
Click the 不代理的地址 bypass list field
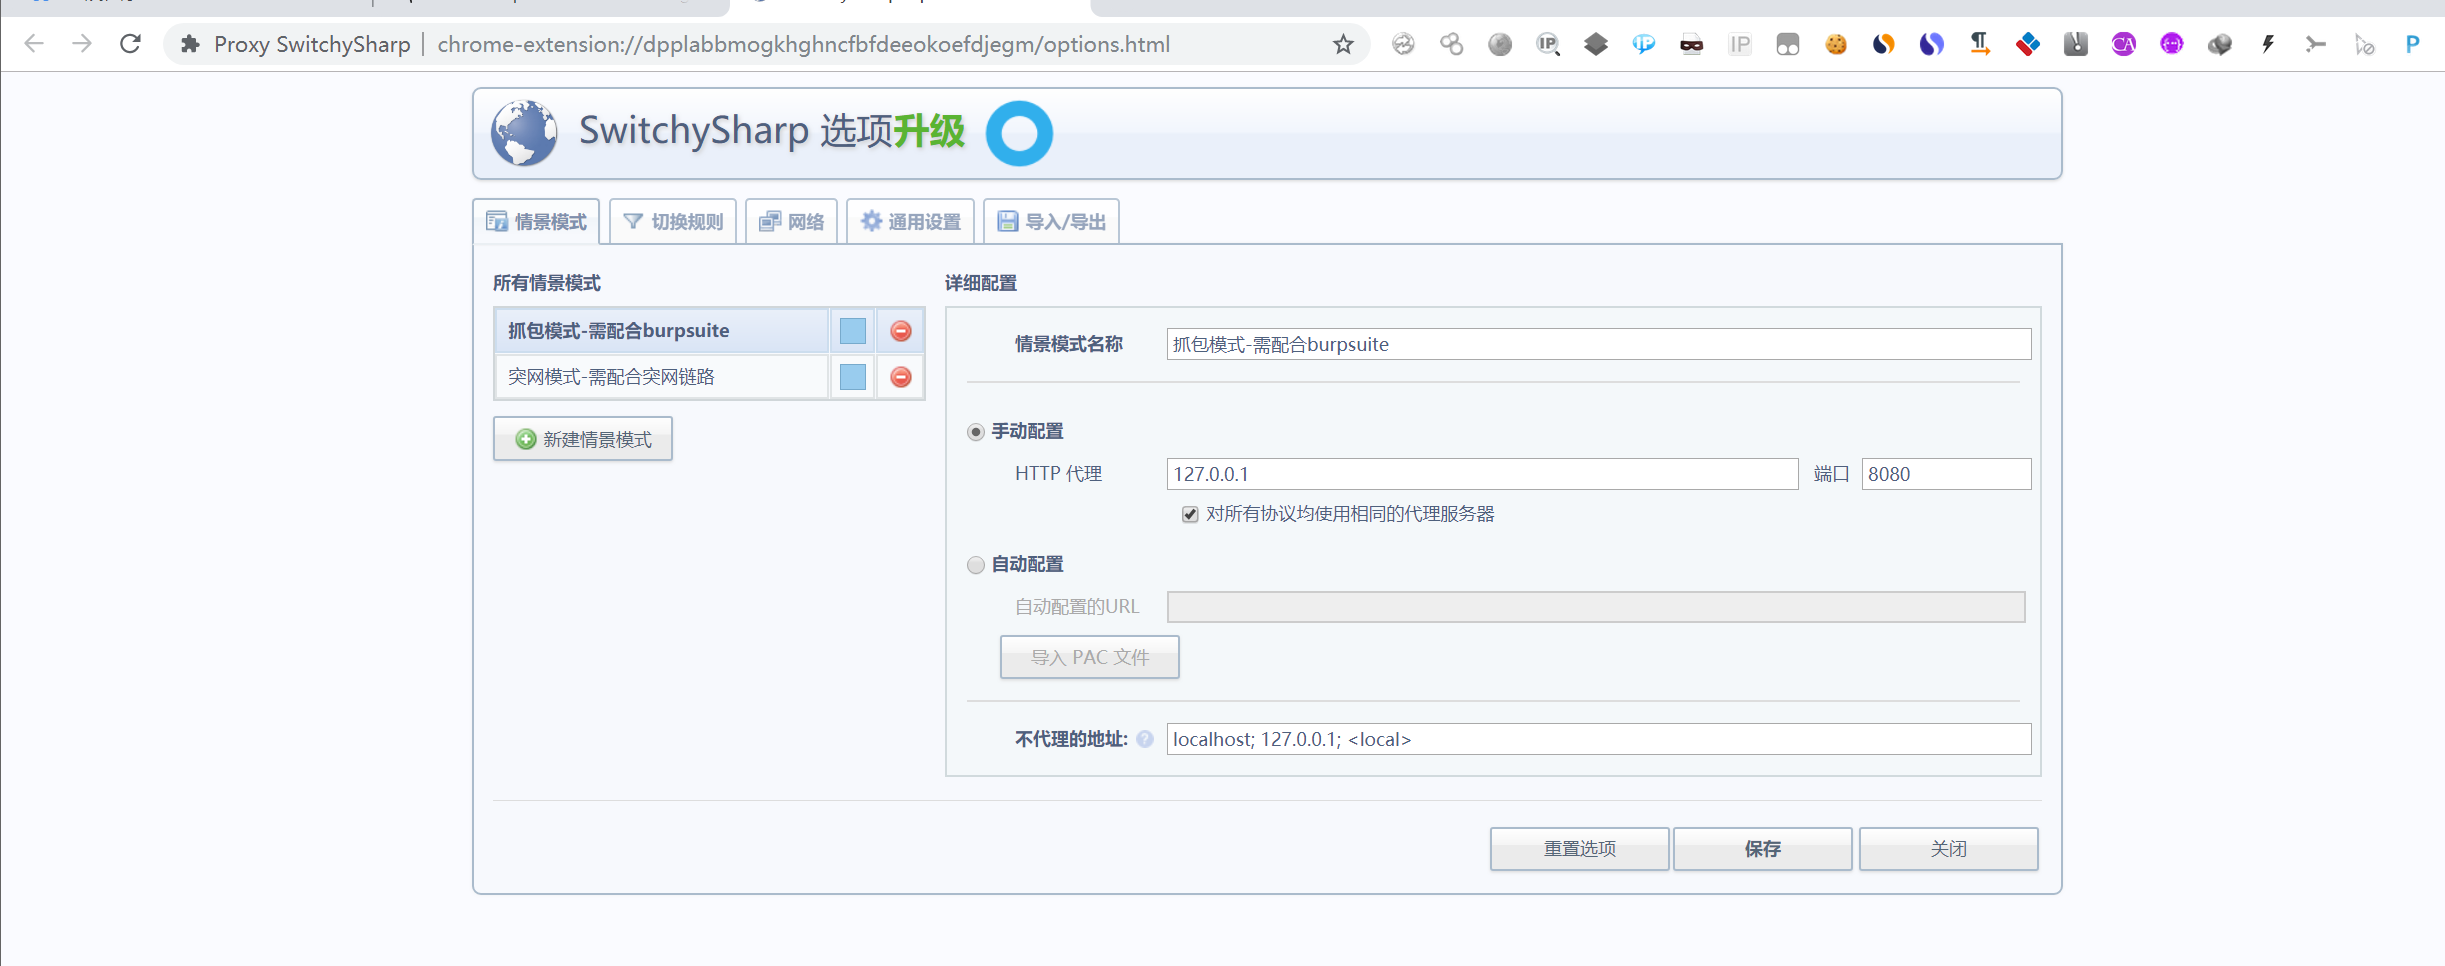pos(1599,739)
